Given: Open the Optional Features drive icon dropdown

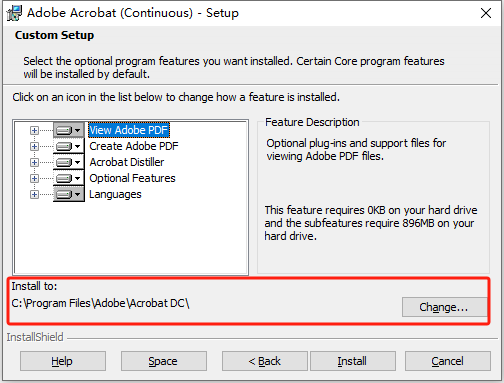Looking at the screenshot, I should tap(69, 178).
